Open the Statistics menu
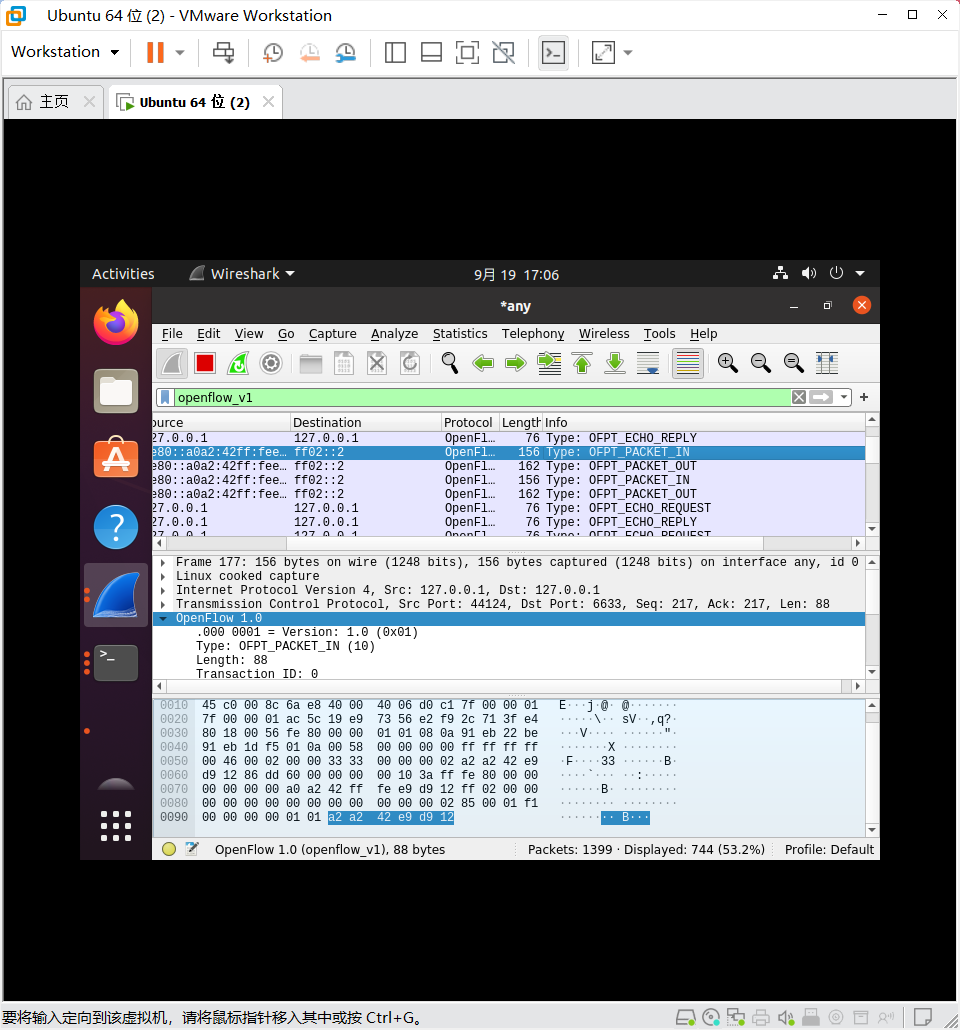960x1030 pixels. point(460,334)
